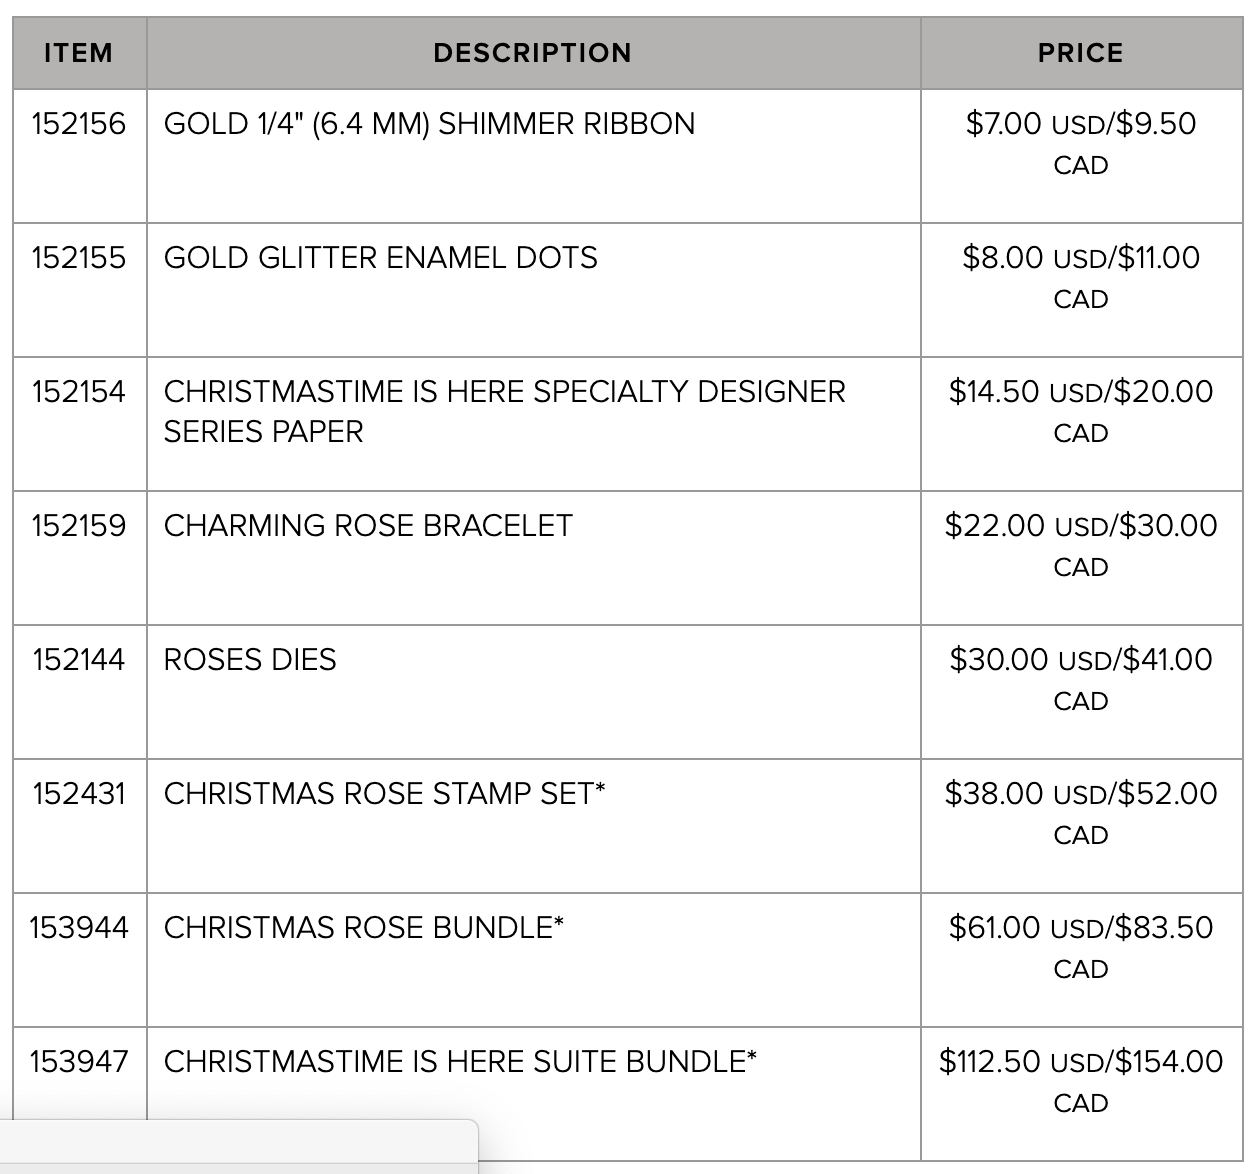This screenshot has width=1258, height=1174.
Task: Click Roses Dies description
Action: click(x=250, y=660)
